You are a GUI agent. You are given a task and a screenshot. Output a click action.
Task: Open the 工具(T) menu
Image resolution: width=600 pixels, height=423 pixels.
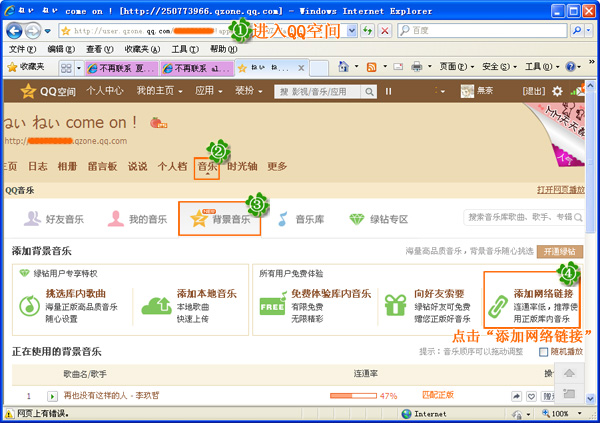(x=185, y=49)
